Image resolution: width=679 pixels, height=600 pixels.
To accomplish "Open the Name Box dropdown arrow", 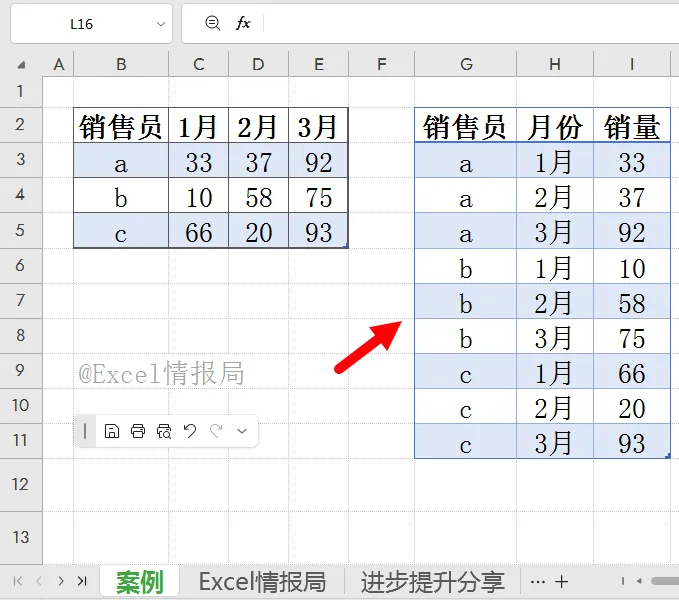I will [161, 24].
